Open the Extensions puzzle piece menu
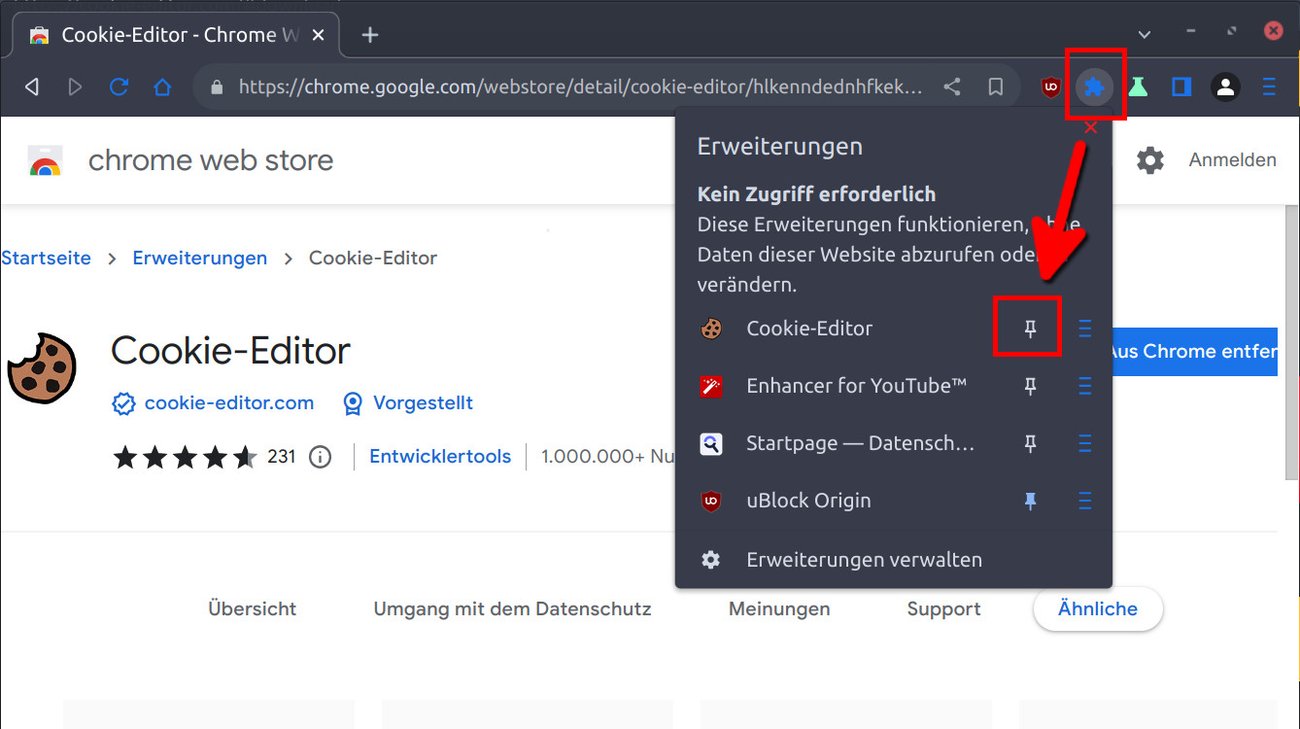This screenshot has width=1300, height=729. pyautogui.click(x=1094, y=87)
